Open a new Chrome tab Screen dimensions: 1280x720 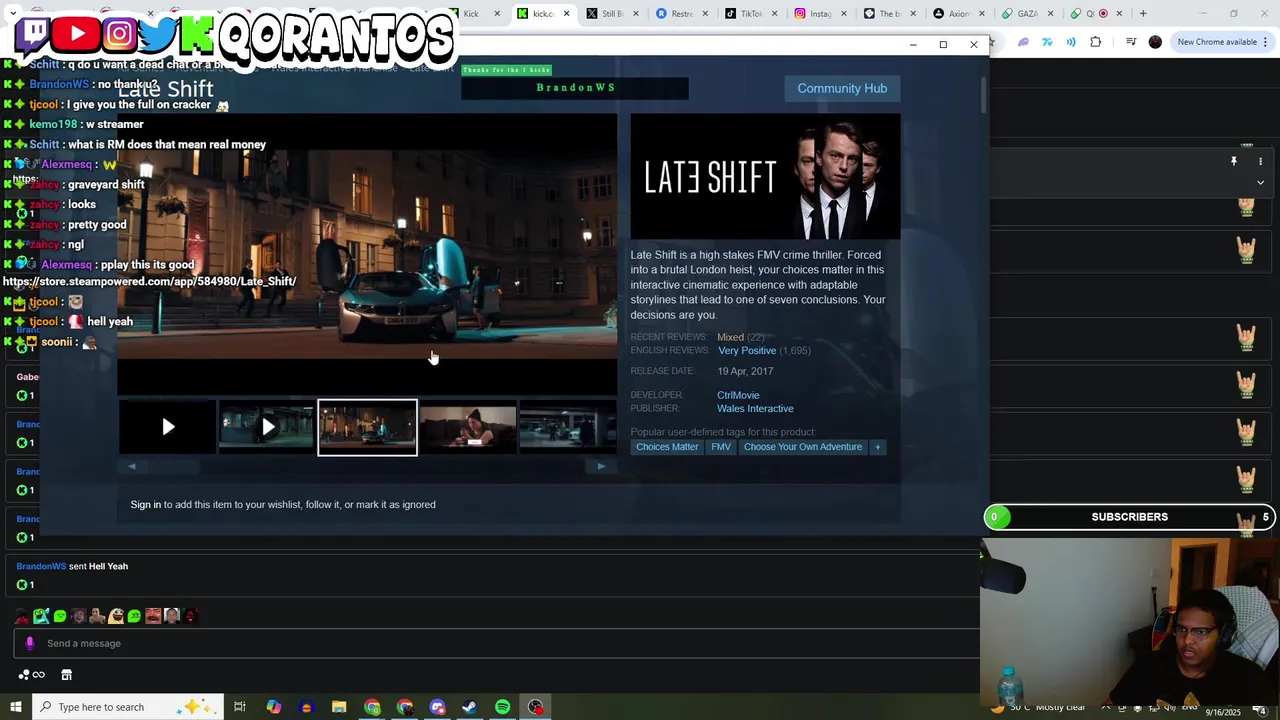pos(1143,13)
